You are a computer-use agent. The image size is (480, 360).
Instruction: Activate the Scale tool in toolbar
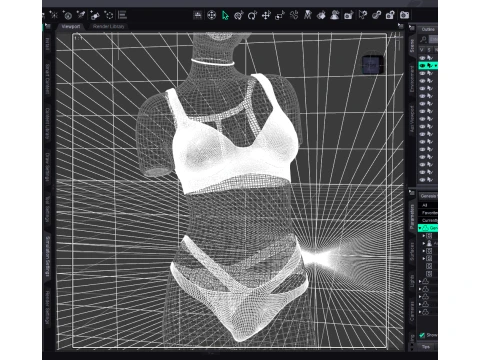click(280, 15)
